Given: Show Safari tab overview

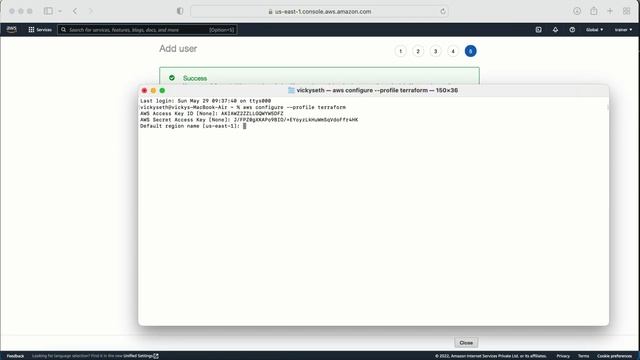Looking at the screenshot, I should pos(627,11).
